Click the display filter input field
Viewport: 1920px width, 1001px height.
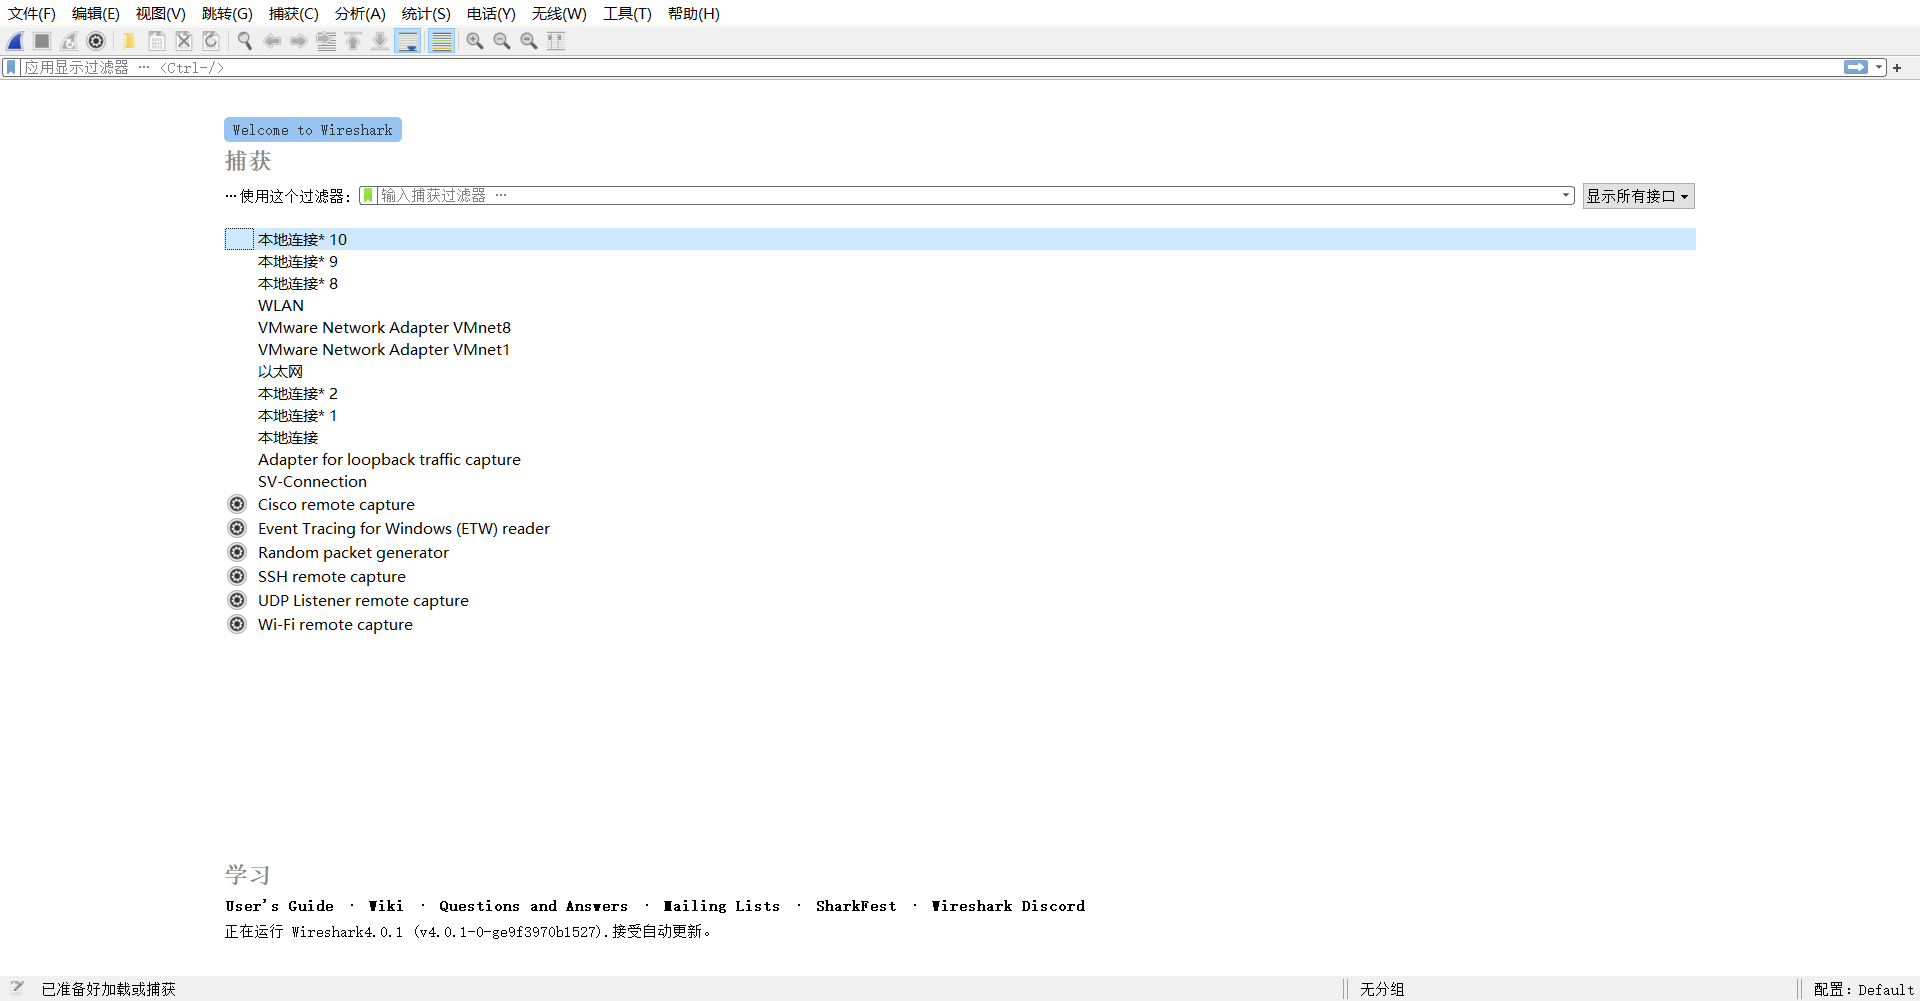[930, 67]
